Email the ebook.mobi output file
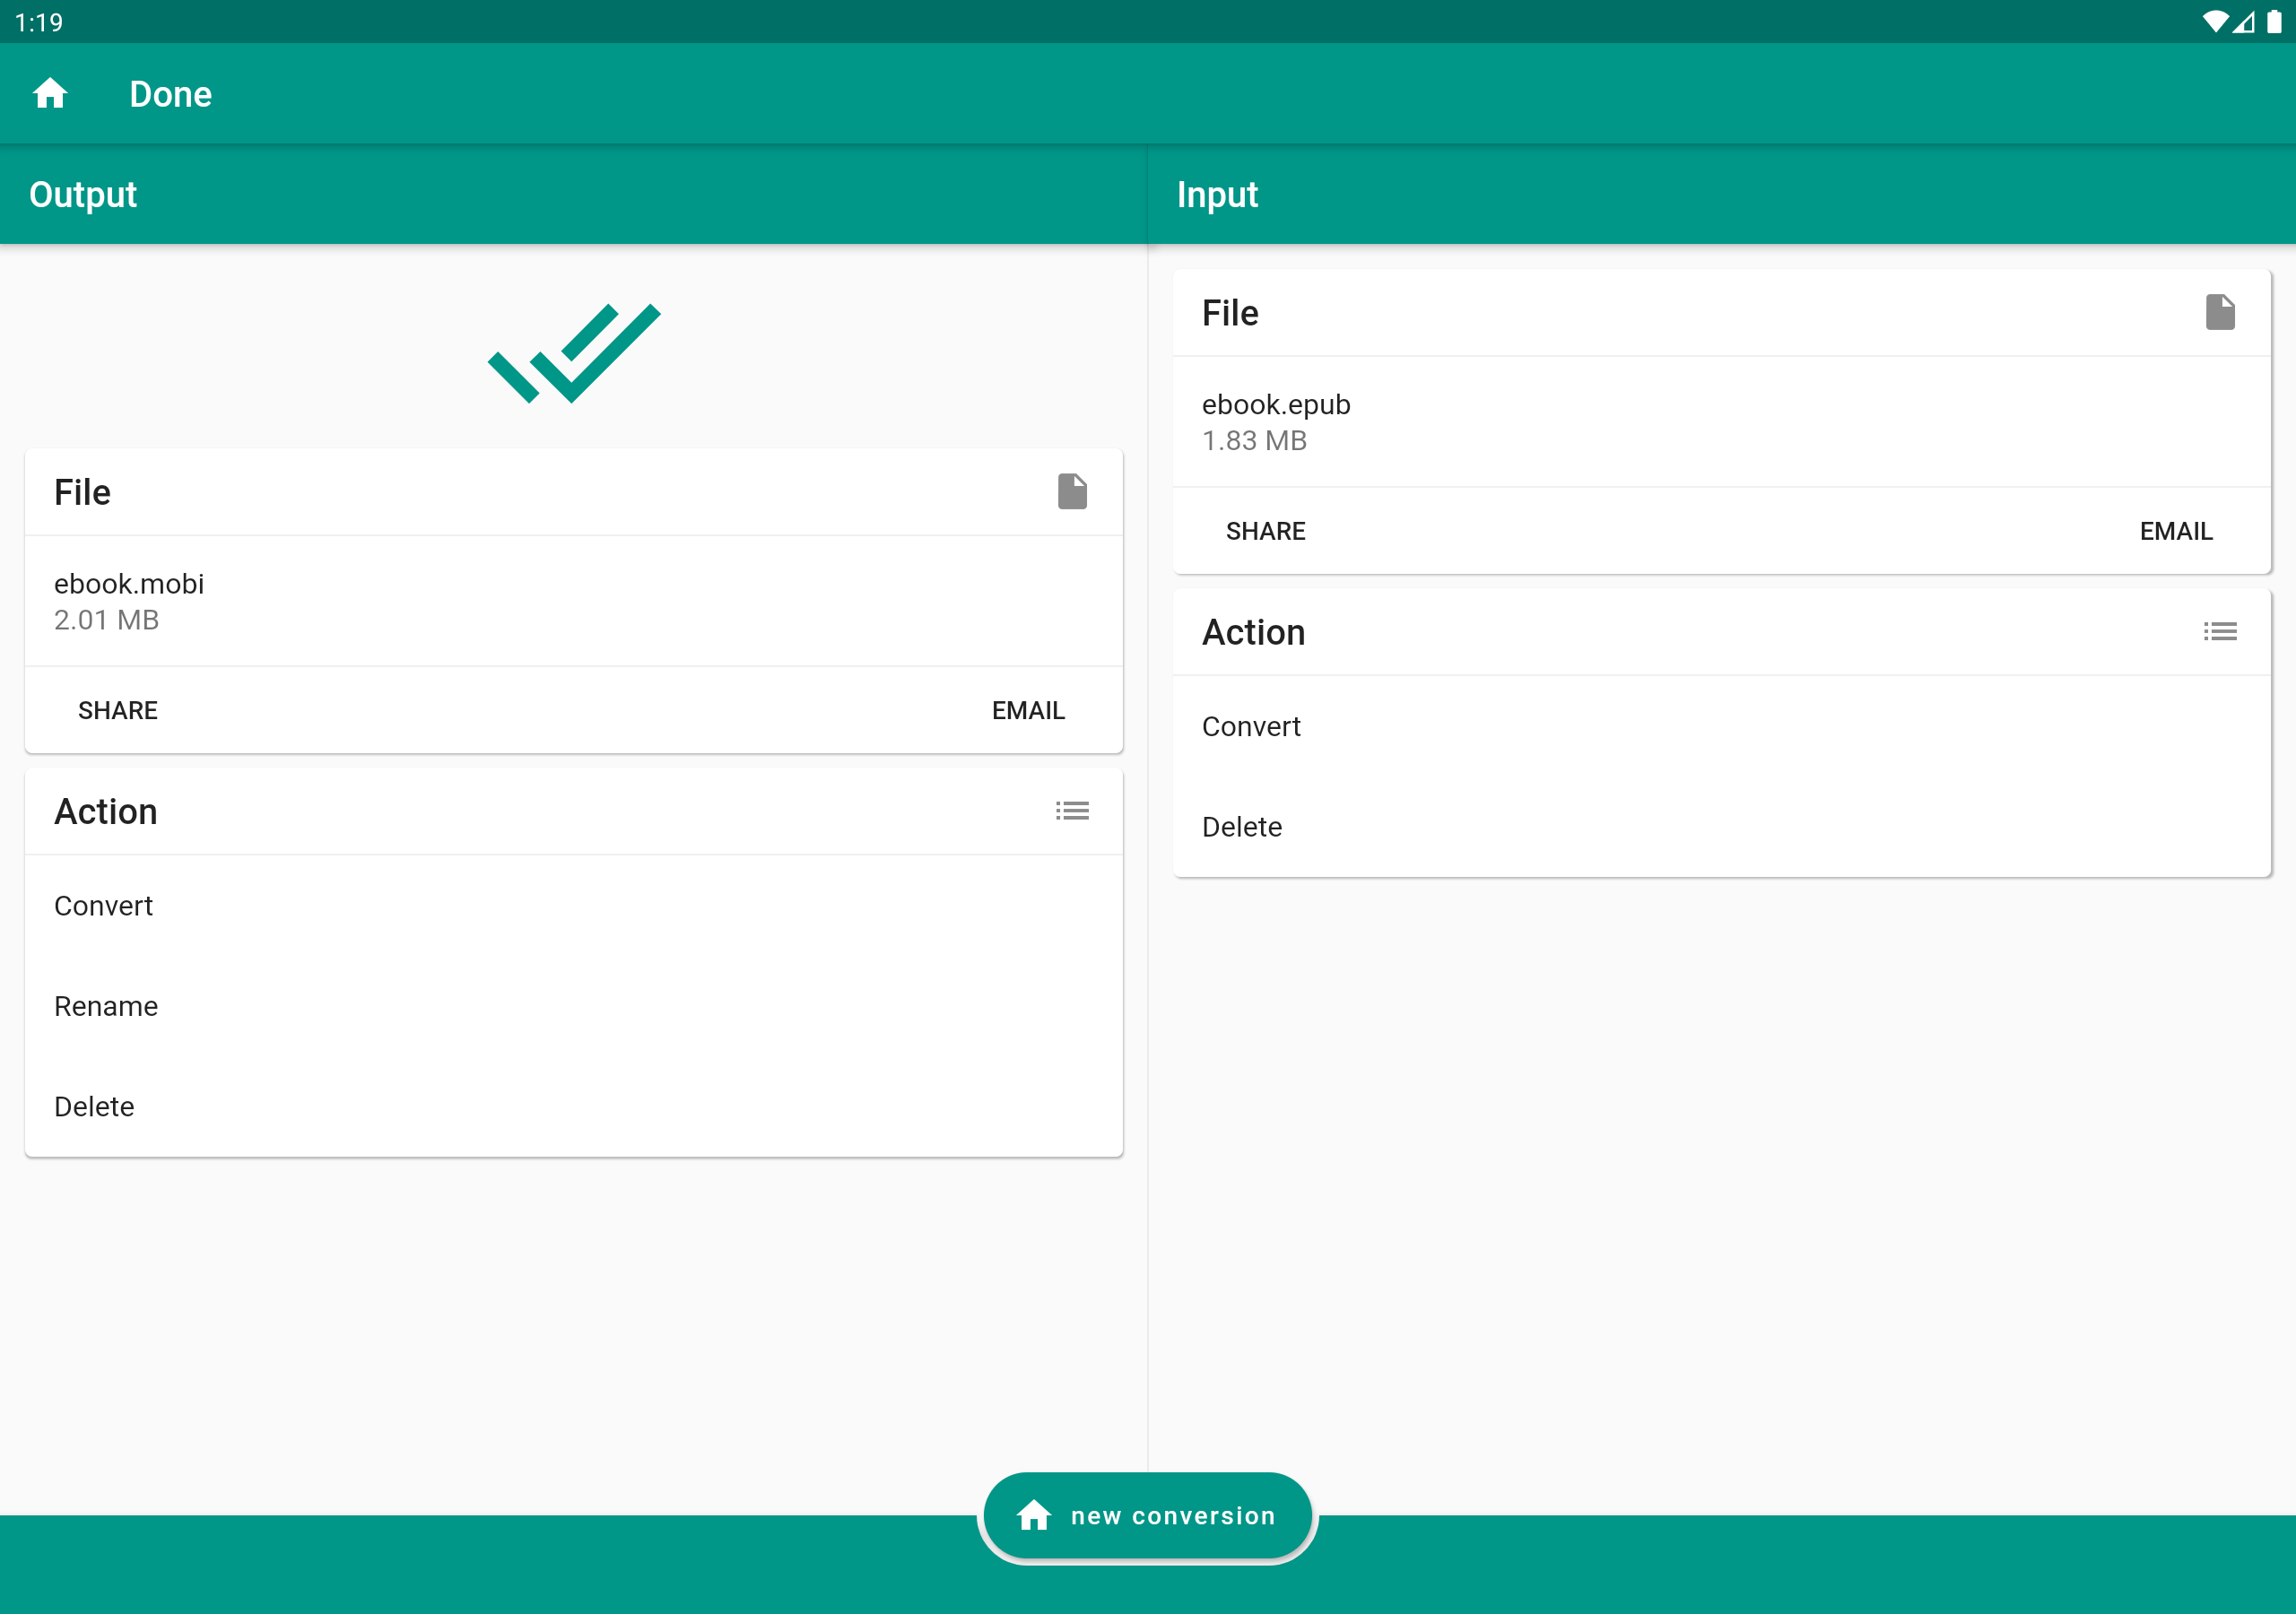2296x1614 pixels. 1027,710
